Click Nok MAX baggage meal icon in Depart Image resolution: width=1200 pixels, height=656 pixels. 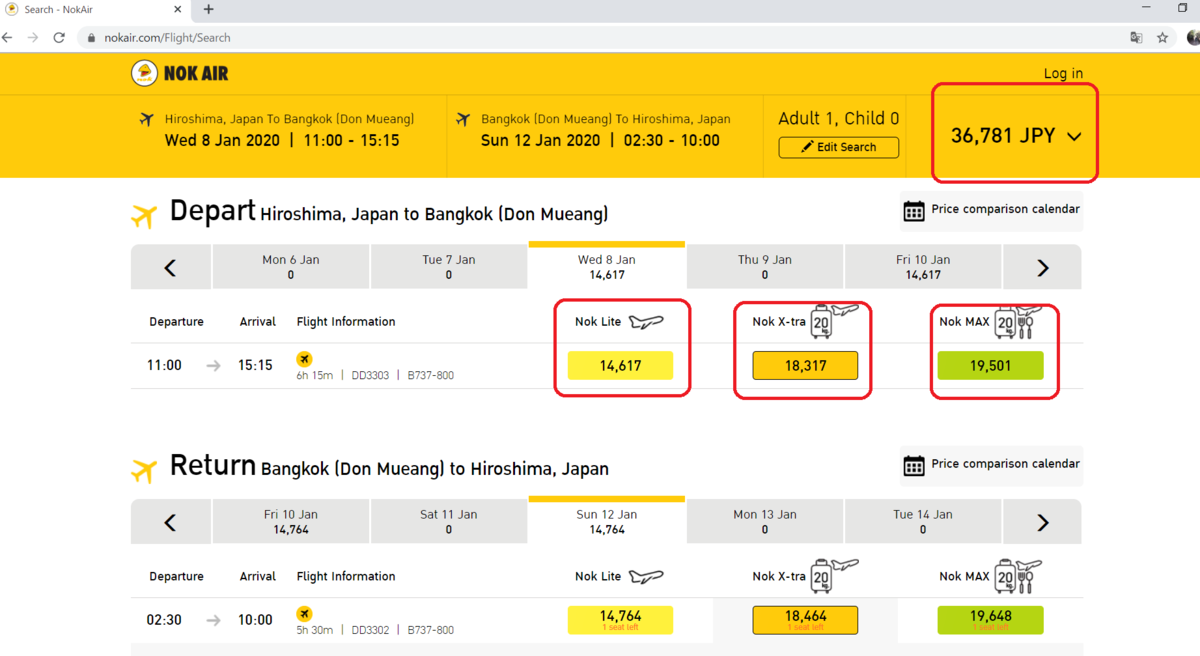click(x=1018, y=321)
